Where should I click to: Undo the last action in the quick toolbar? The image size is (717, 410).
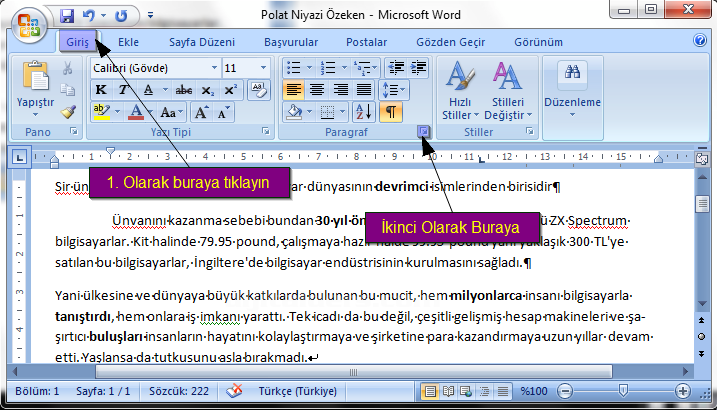pyautogui.click(x=88, y=16)
